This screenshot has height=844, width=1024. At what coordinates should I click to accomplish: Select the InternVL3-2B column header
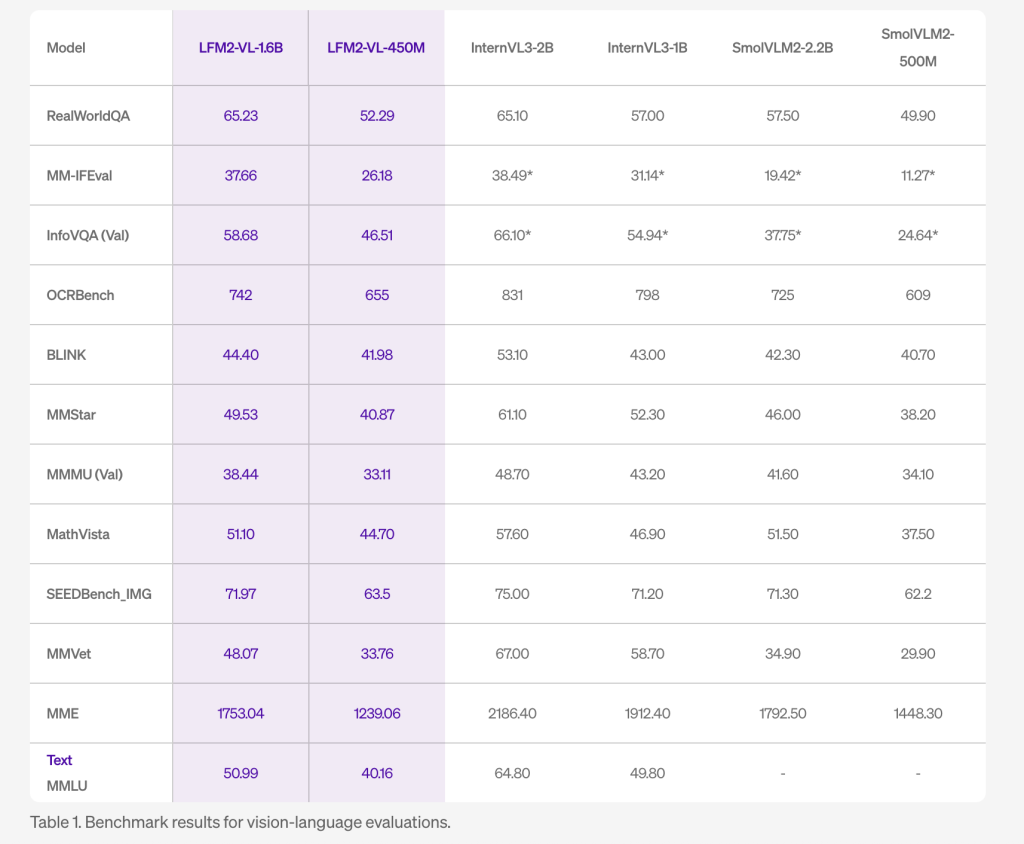[x=512, y=48]
